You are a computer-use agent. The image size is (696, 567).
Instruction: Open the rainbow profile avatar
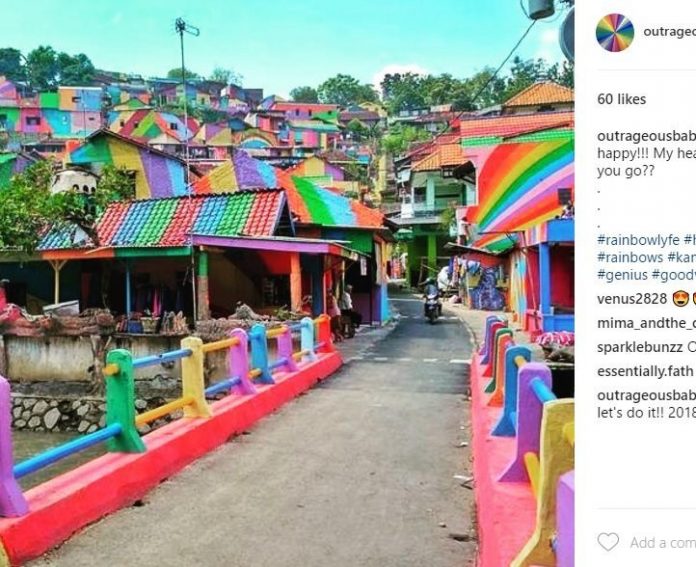tap(614, 32)
